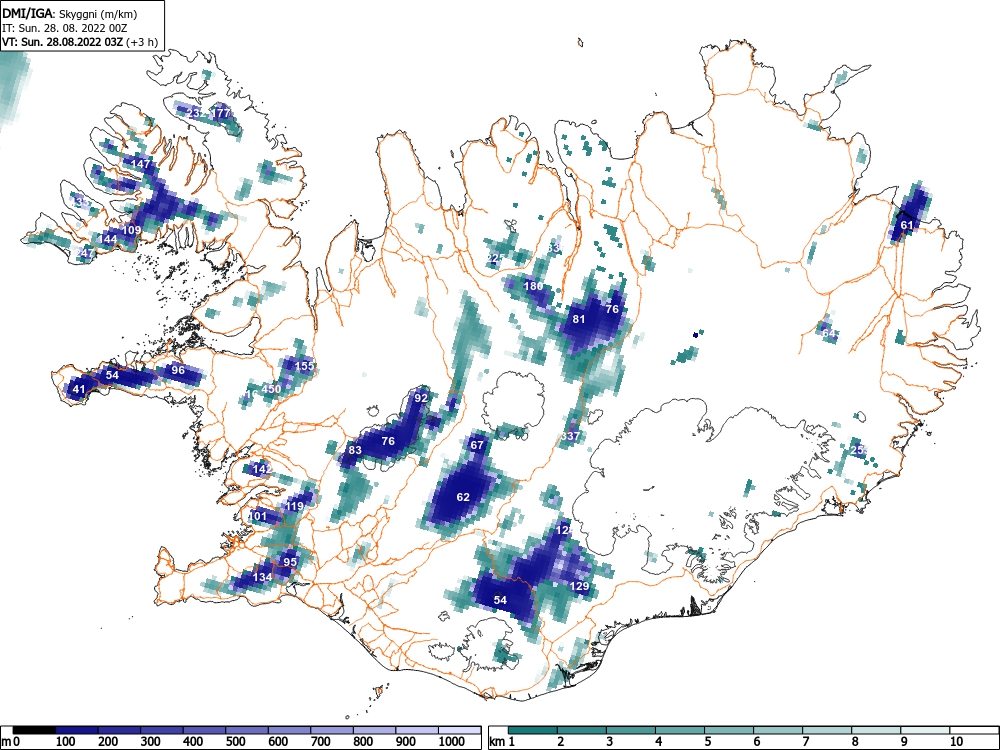Screen dimensions: 1000x750
Task: Click the visibility value '450' on the map
Action: click(x=271, y=388)
